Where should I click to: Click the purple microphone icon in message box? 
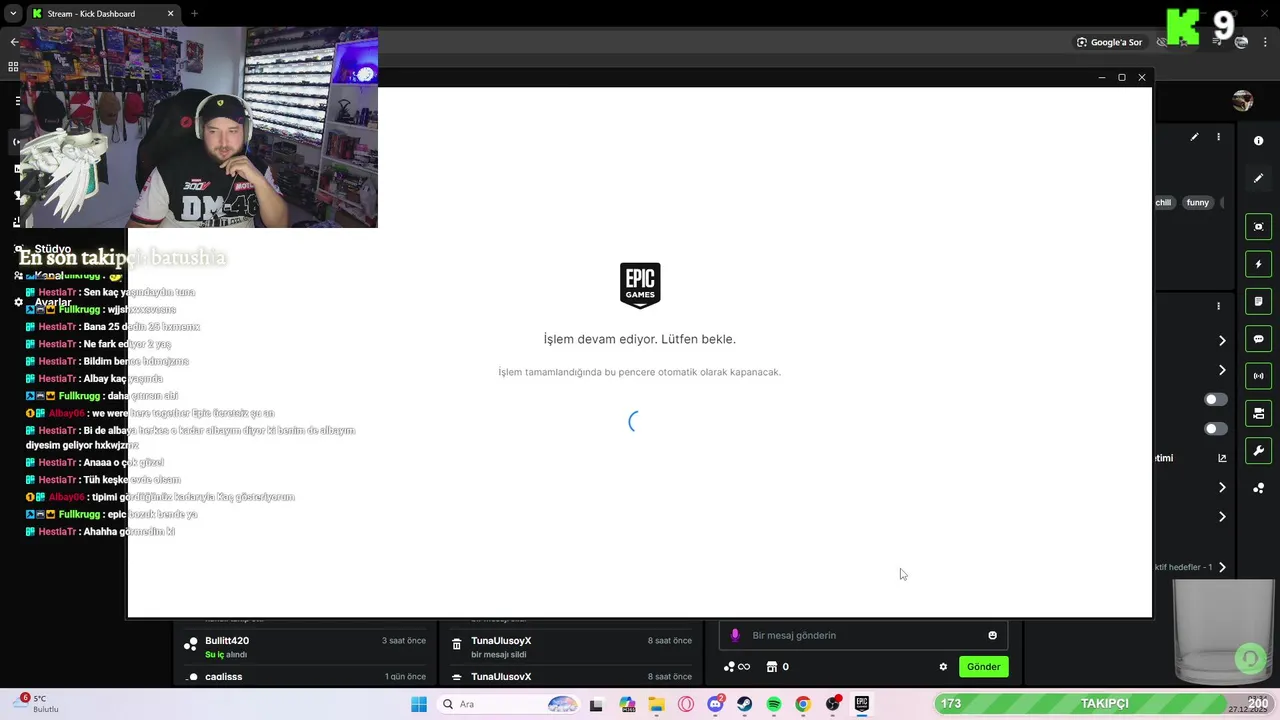coord(735,635)
